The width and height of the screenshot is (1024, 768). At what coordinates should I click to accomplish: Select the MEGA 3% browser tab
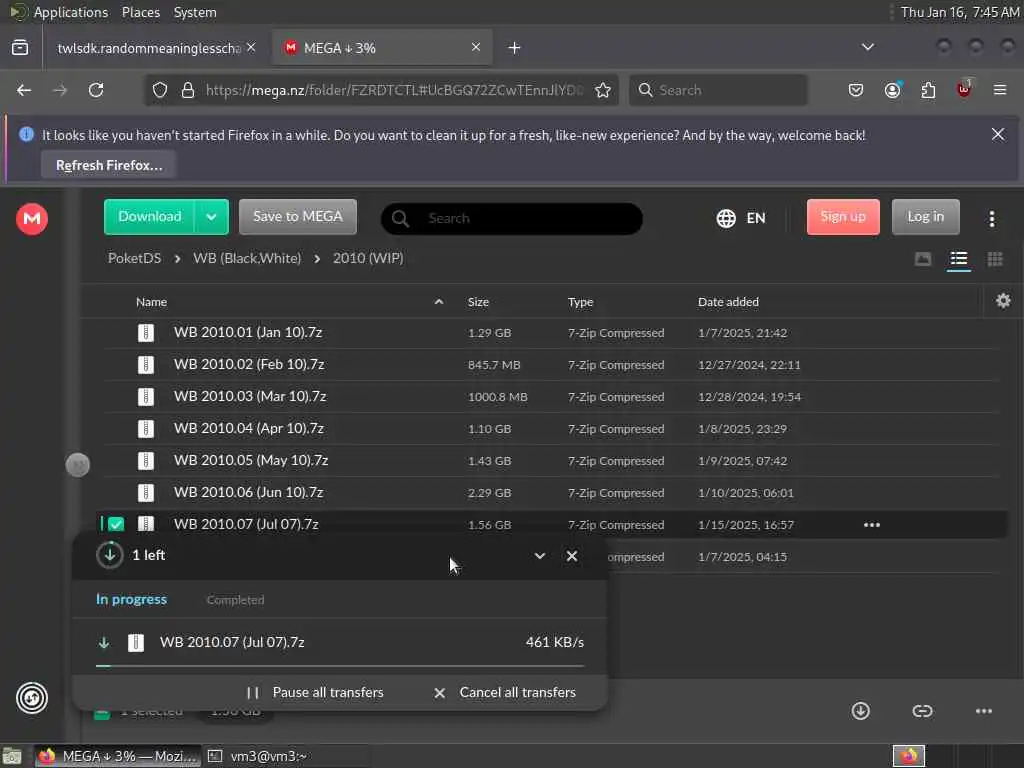tap(380, 48)
